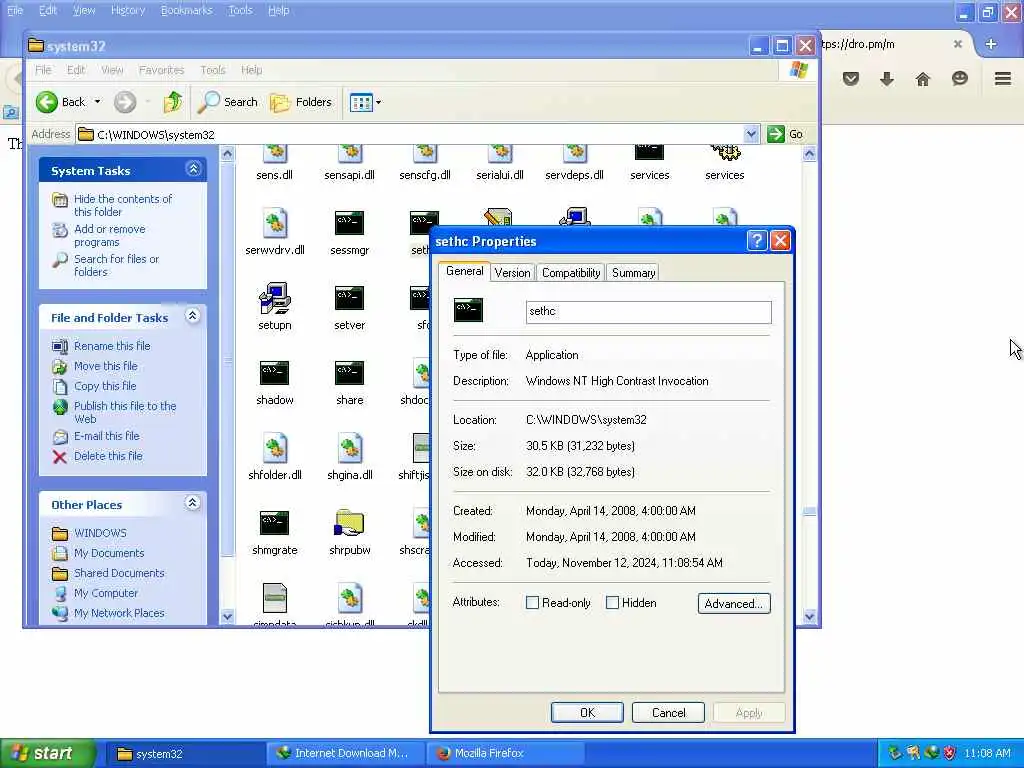
Task: Select the sessmgr application icon
Action: (x=349, y=223)
